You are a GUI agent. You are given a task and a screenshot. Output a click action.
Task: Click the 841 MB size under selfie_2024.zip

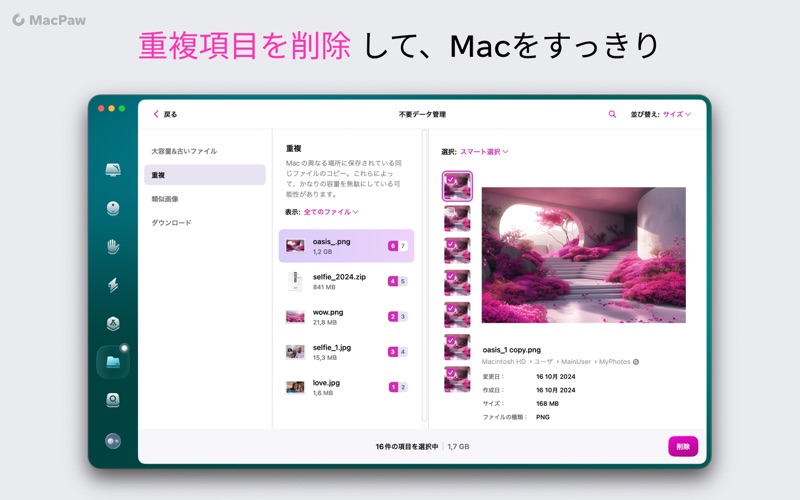coord(324,287)
